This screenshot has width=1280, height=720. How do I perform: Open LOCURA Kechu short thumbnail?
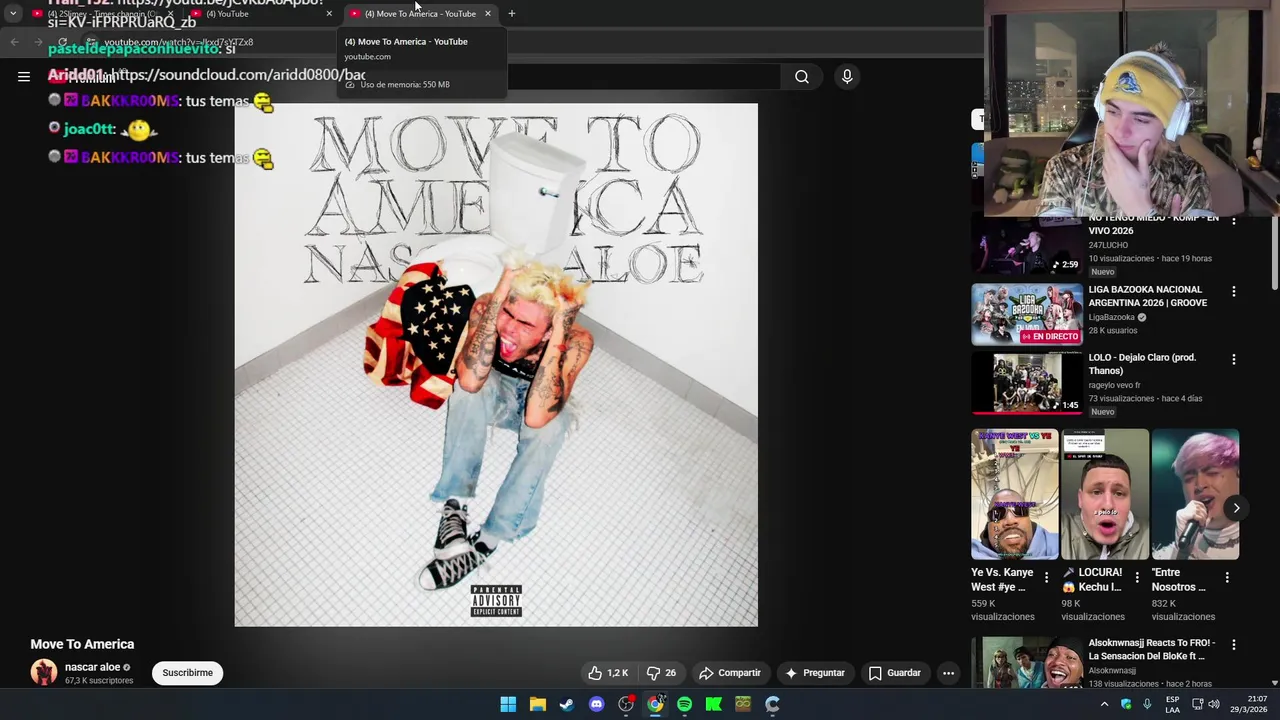pyautogui.click(x=1105, y=494)
